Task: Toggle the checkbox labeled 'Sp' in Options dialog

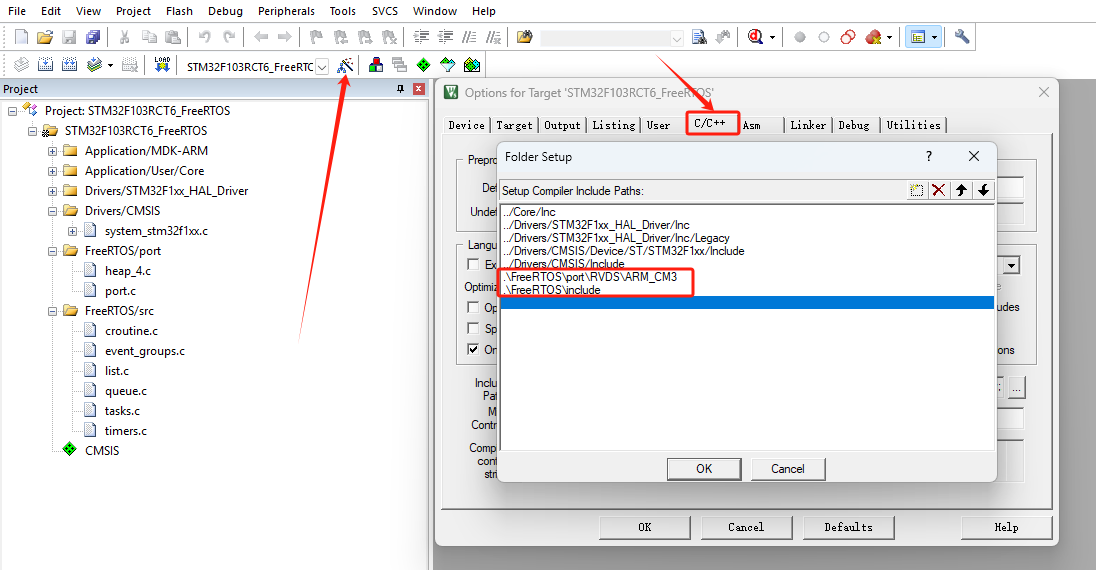Action: click(x=473, y=329)
